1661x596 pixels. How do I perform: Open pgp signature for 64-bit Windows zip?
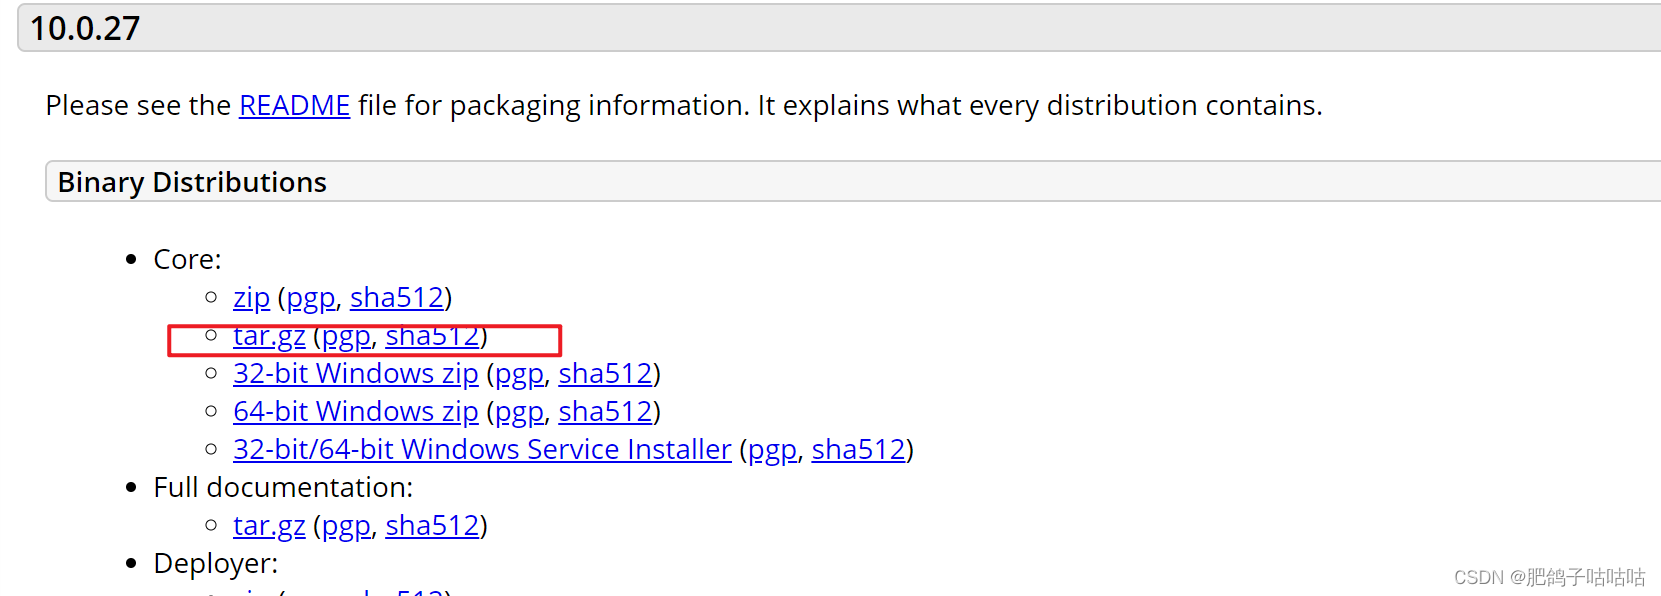(520, 412)
